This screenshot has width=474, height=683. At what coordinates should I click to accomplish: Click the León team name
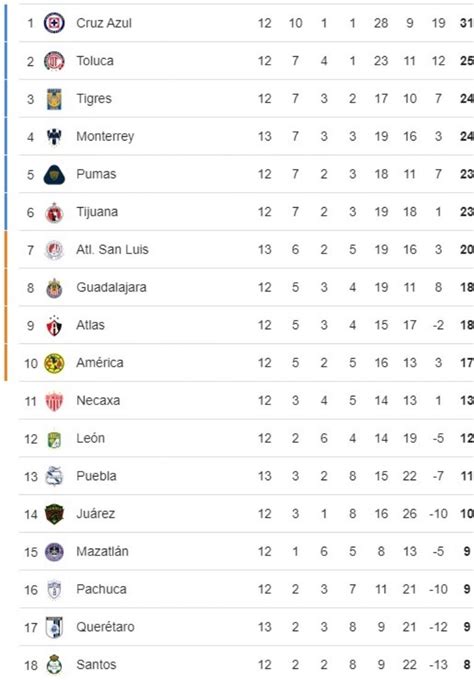(x=91, y=438)
